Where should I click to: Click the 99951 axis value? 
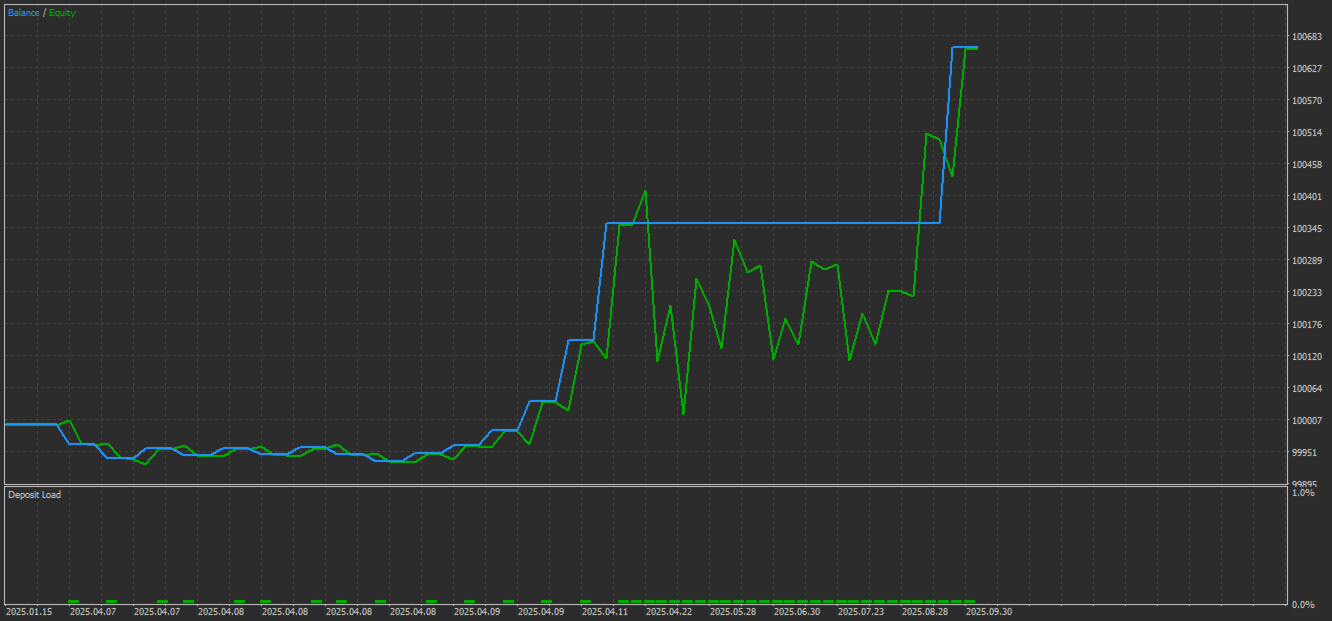(1304, 453)
